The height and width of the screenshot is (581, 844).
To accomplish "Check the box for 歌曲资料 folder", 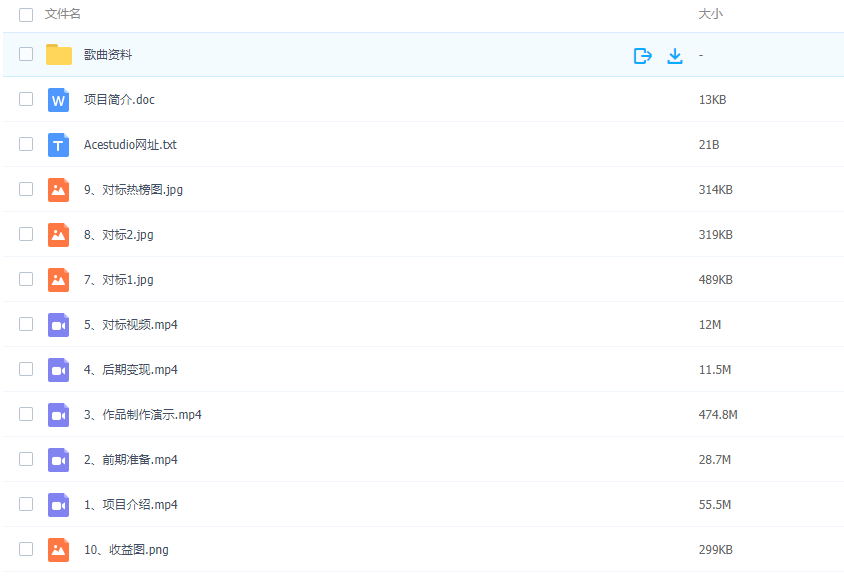I will (26, 55).
